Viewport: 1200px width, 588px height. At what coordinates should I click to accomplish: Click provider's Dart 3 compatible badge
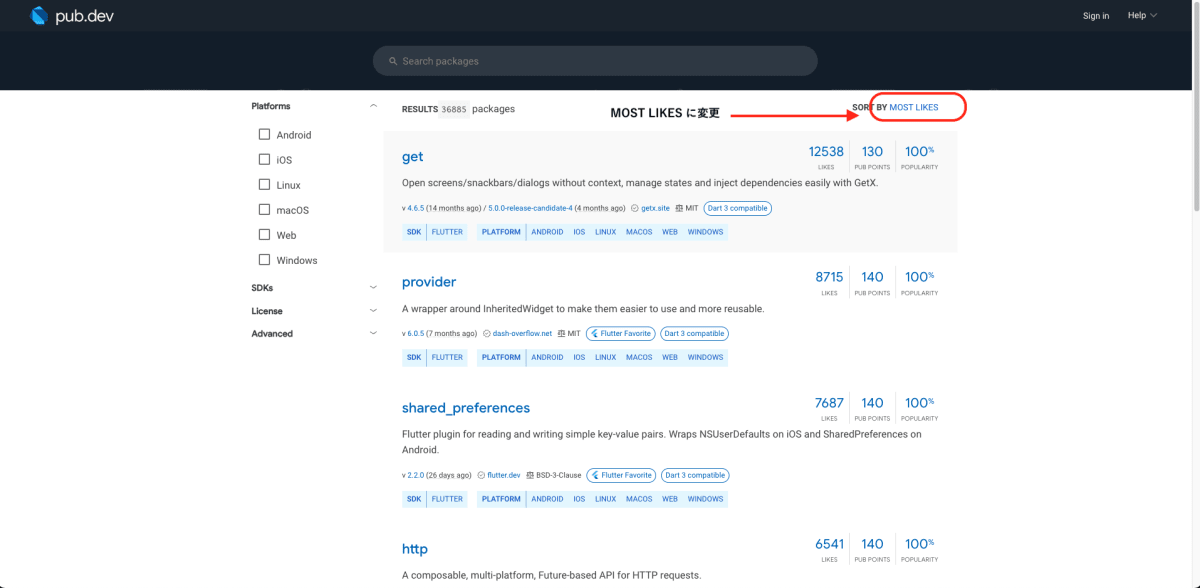click(695, 333)
